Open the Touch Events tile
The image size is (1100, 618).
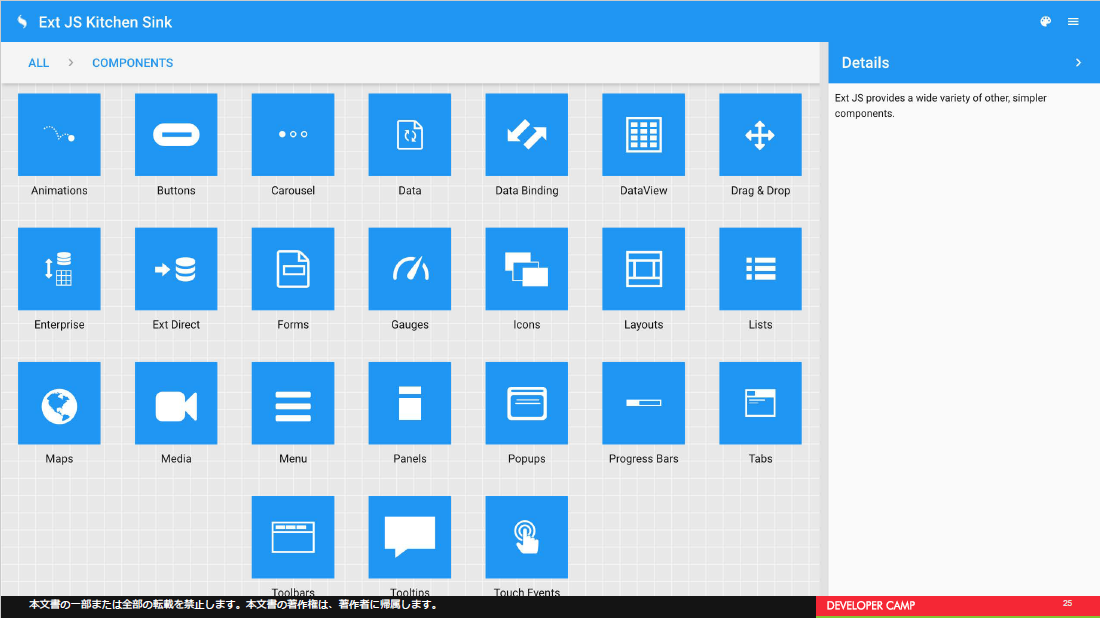click(x=526, y=537)
